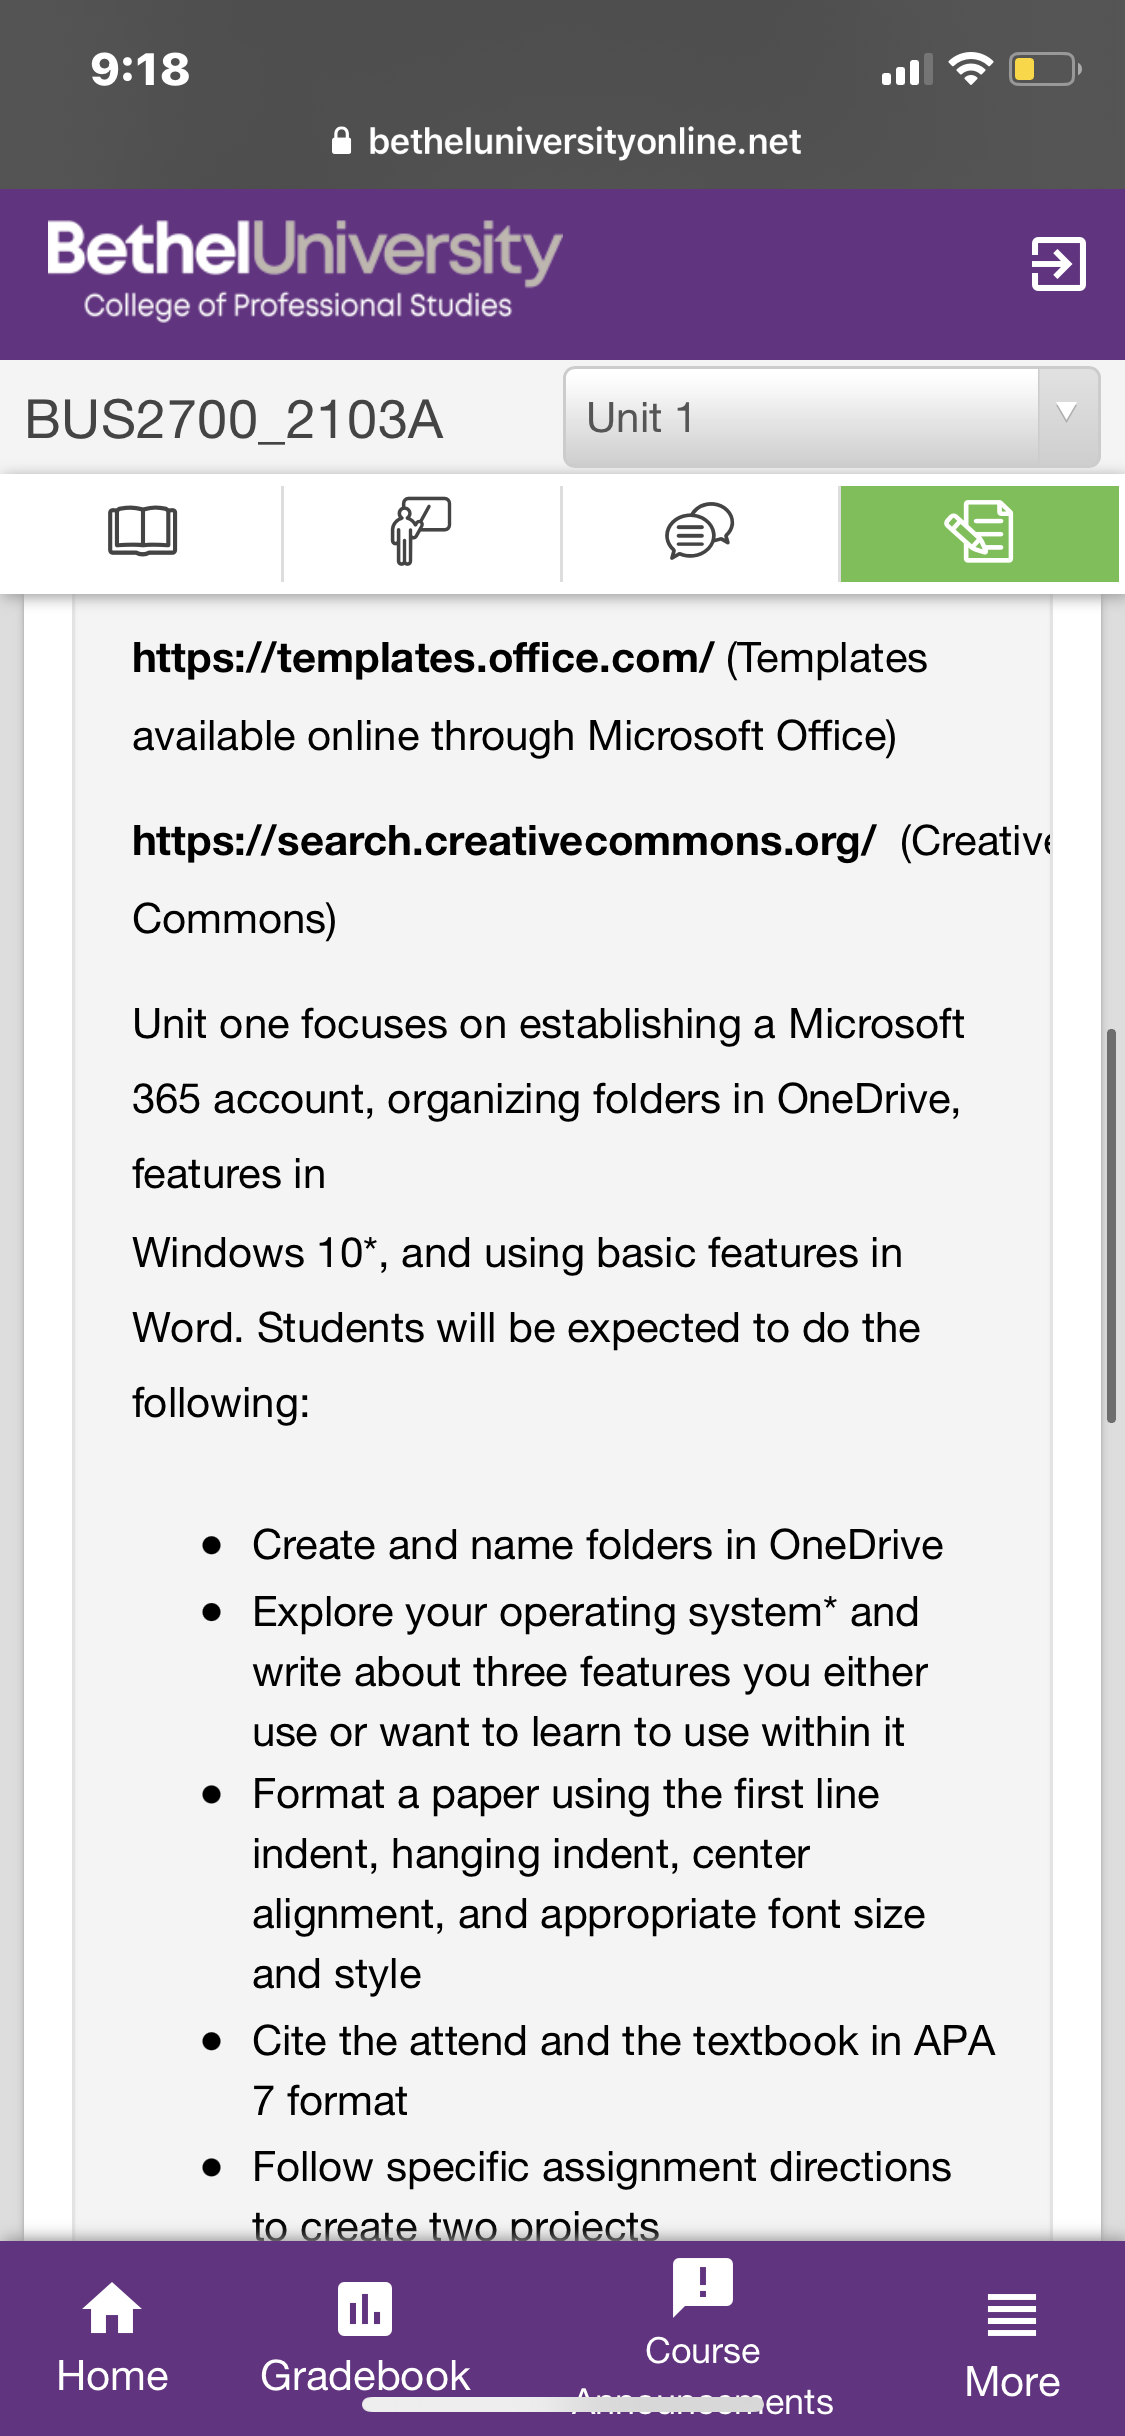The width and height of the screenshot is (1125, 2436).
Task: Open the Unit 1 selector box
Action: click(x=832, y=417)
